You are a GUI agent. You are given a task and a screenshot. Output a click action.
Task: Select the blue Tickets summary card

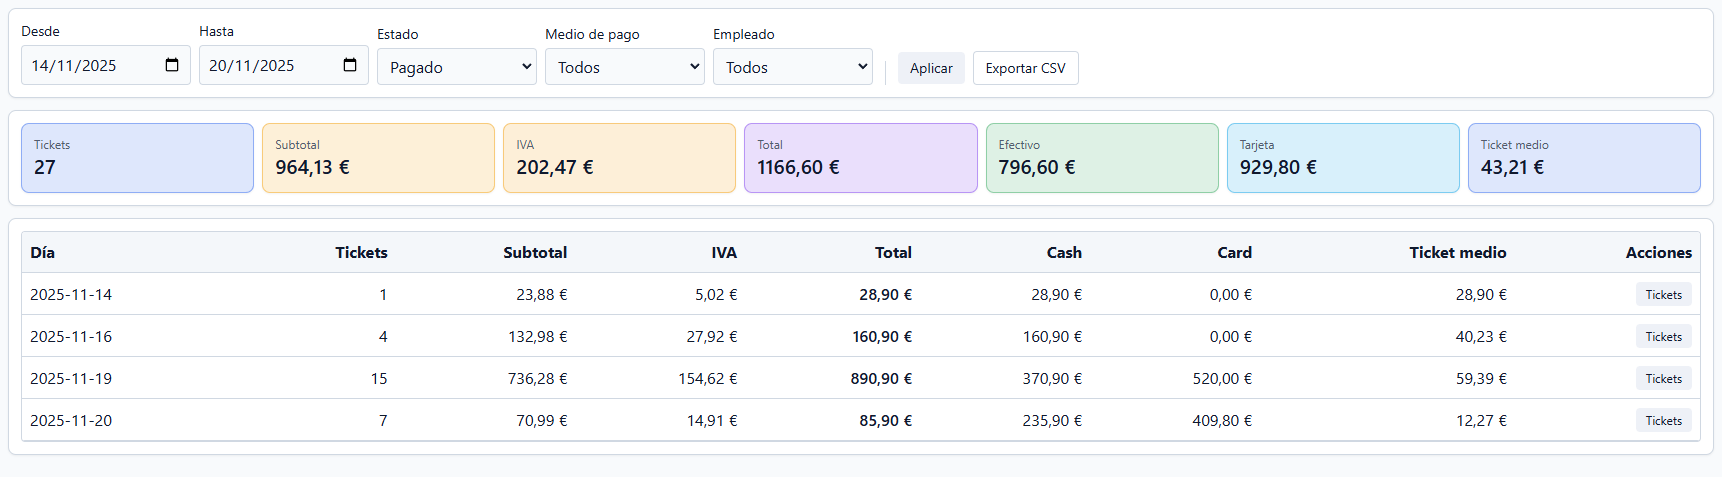click(137, 158)
